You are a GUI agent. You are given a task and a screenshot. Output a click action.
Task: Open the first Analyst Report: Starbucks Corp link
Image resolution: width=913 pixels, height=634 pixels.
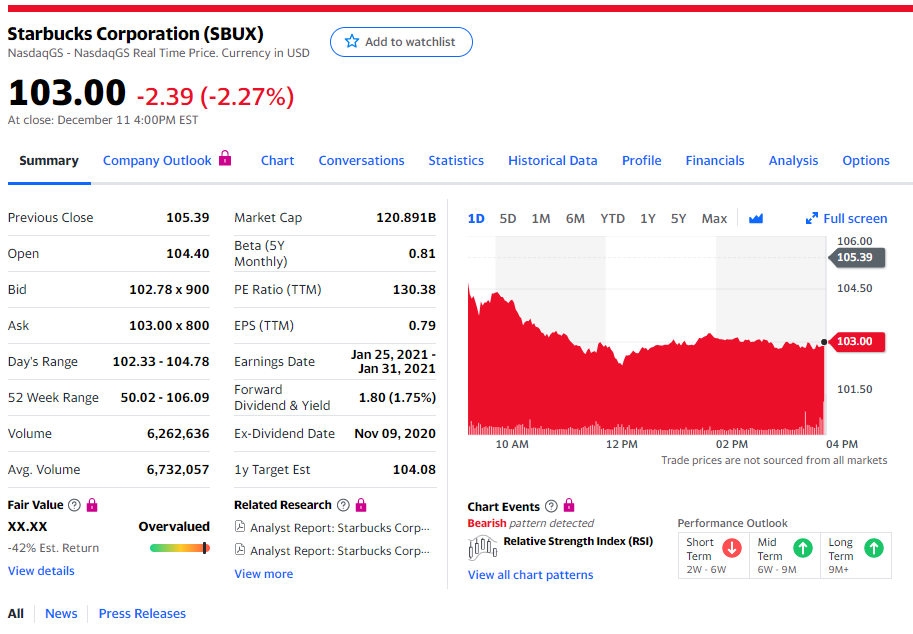339,527
